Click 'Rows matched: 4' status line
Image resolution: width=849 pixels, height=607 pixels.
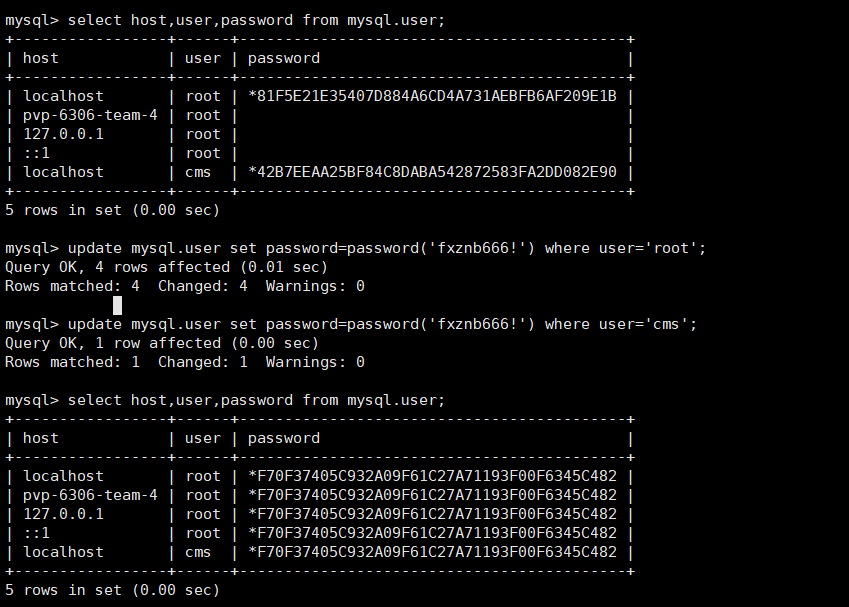click(x=185, y=286)
